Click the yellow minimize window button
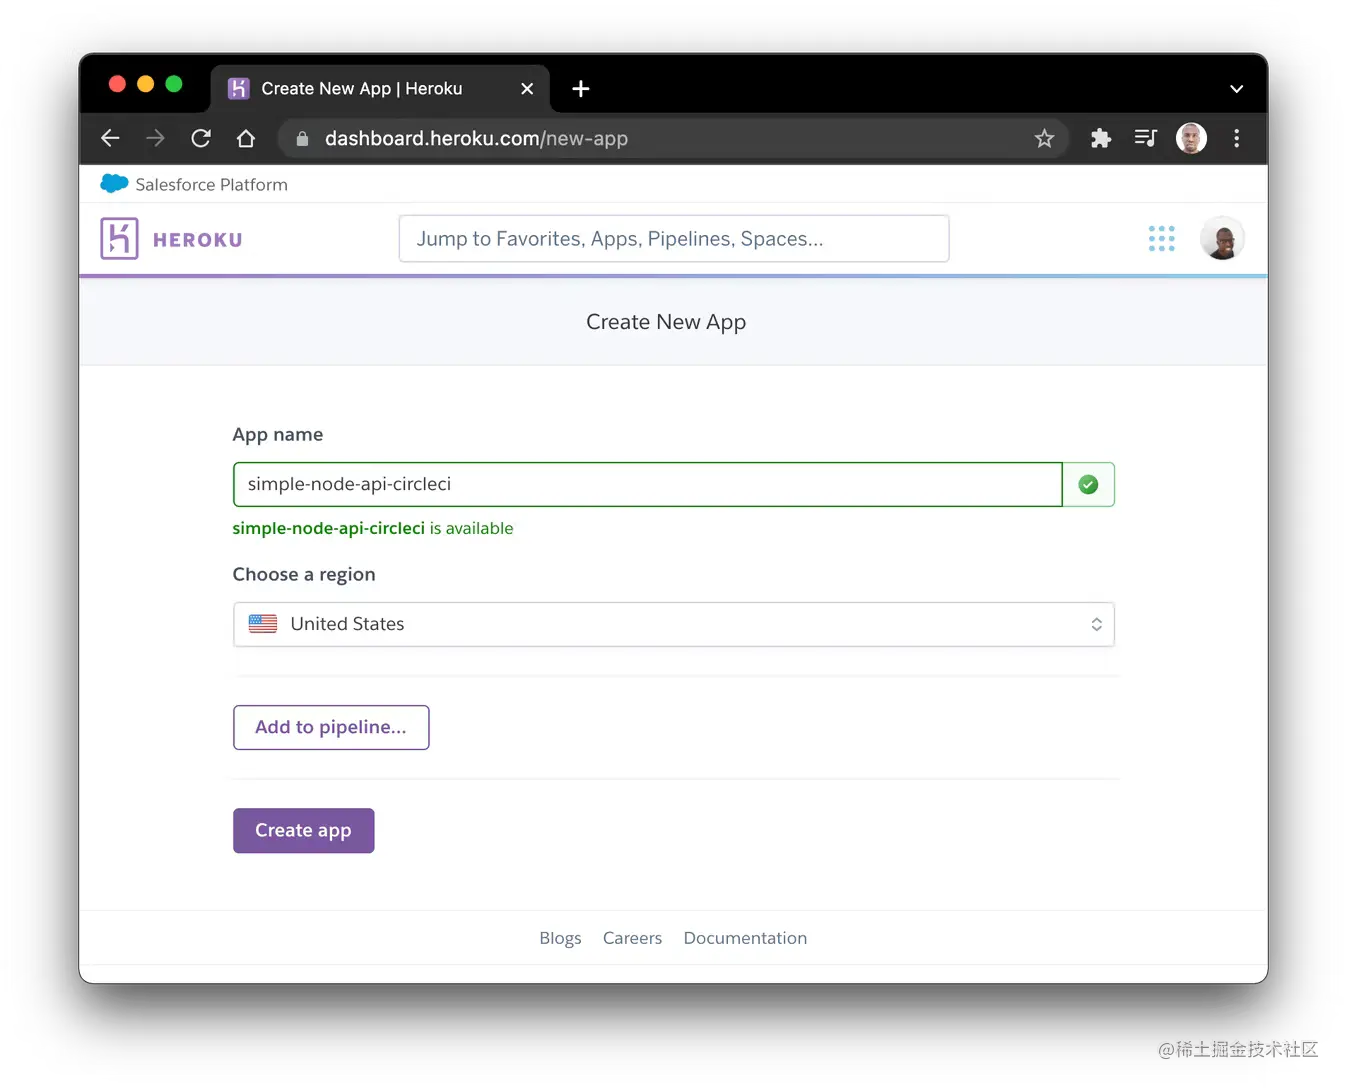The height and width of the screenshot is (1088, 1347). point(145,84)
